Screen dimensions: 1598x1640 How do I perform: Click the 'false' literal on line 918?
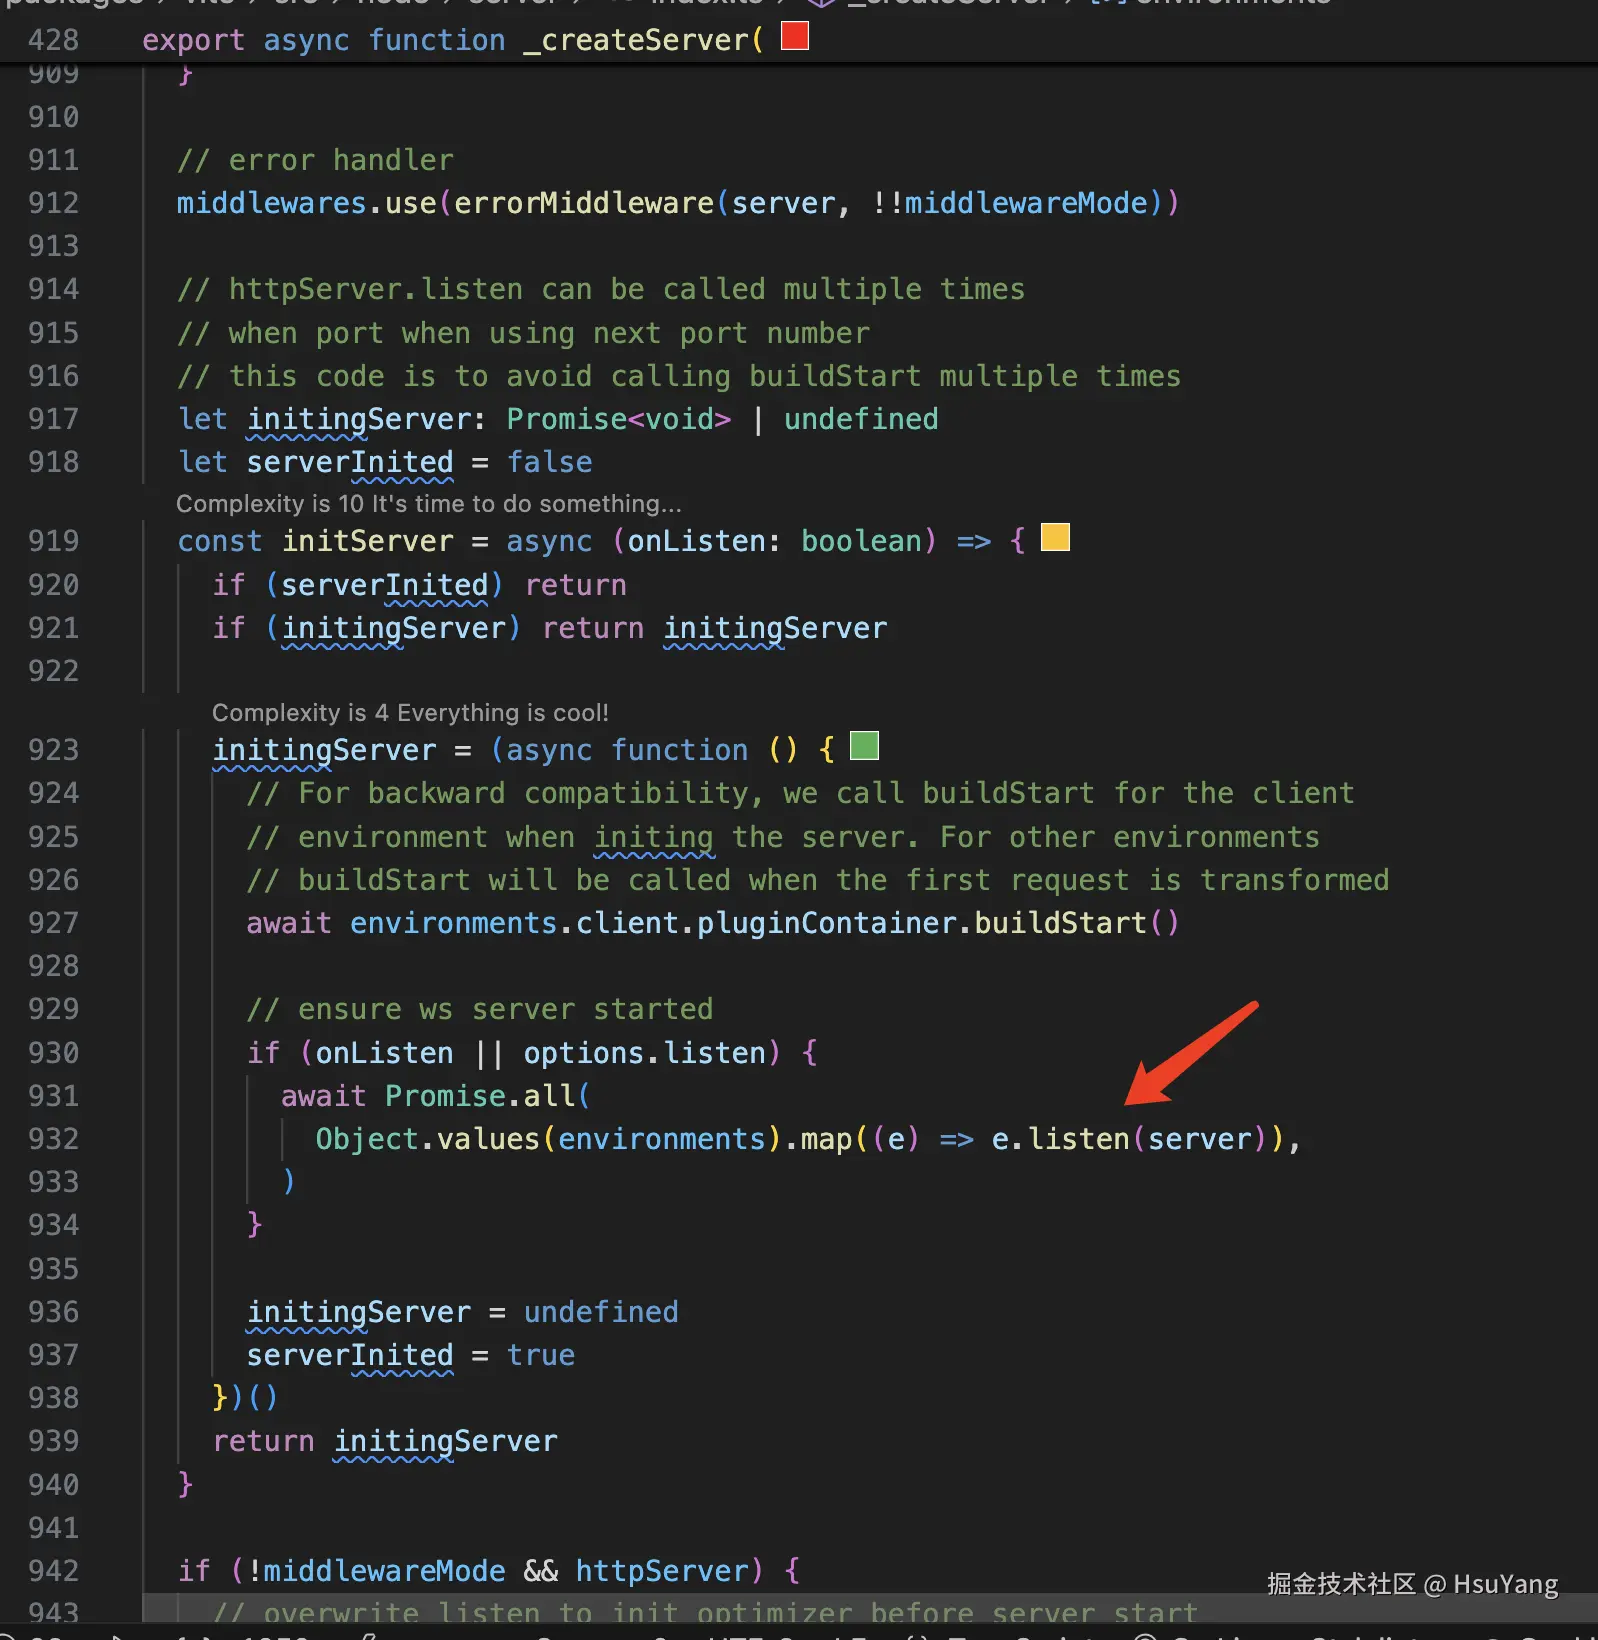click(x=549, y=462)
